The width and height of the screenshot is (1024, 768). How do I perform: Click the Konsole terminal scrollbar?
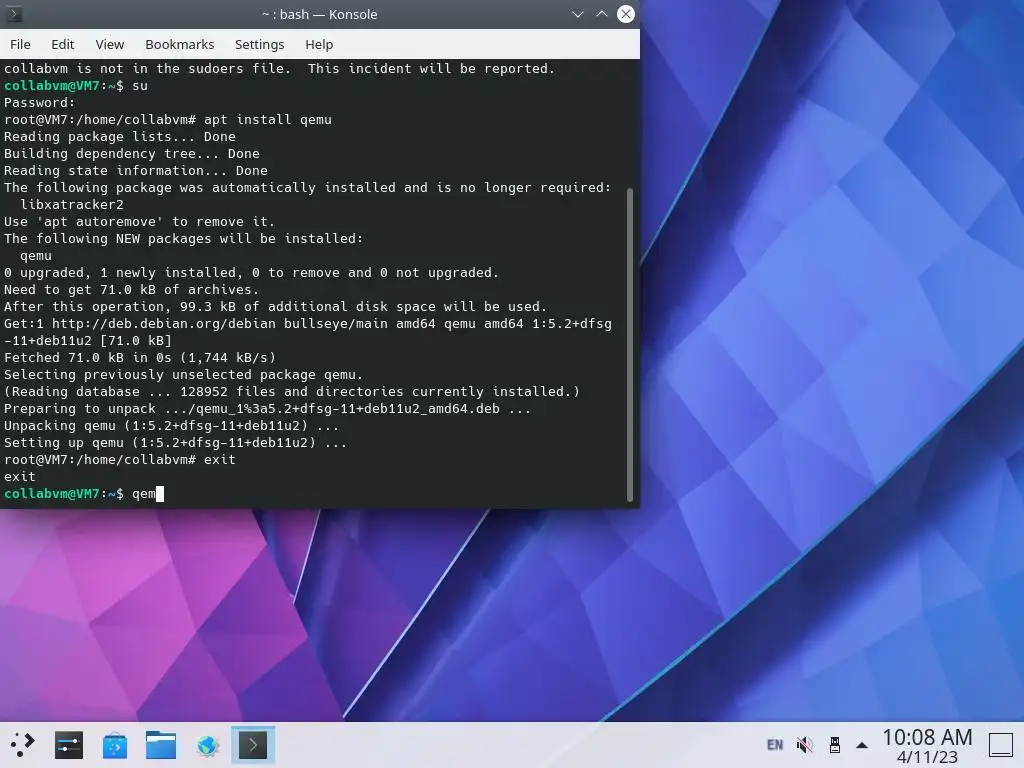tap(630, 345)
